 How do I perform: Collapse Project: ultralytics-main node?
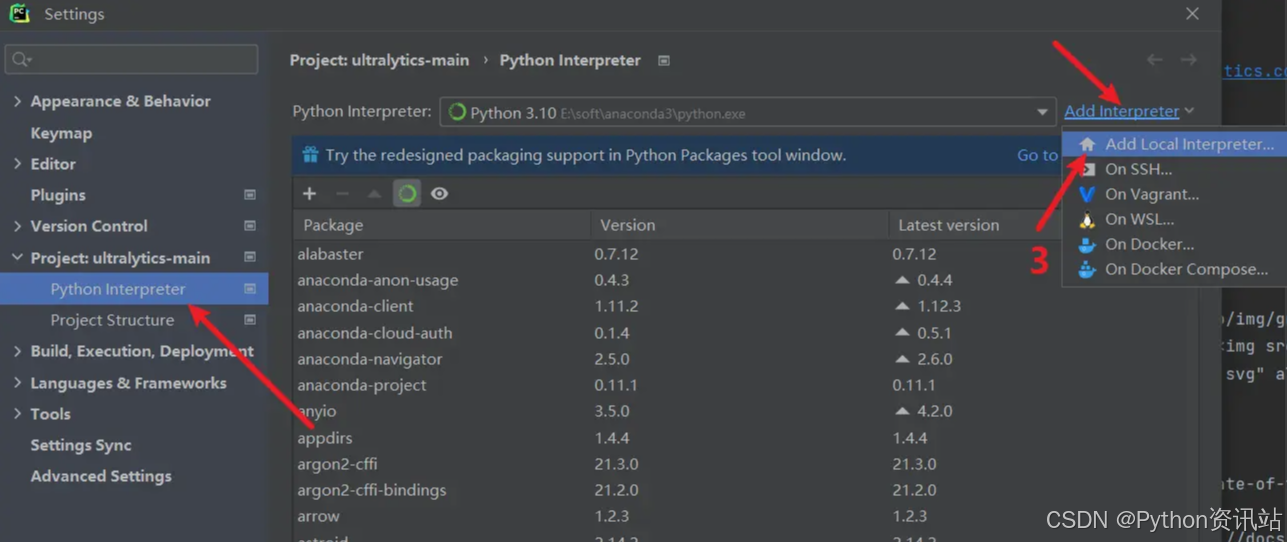point(17,258)
